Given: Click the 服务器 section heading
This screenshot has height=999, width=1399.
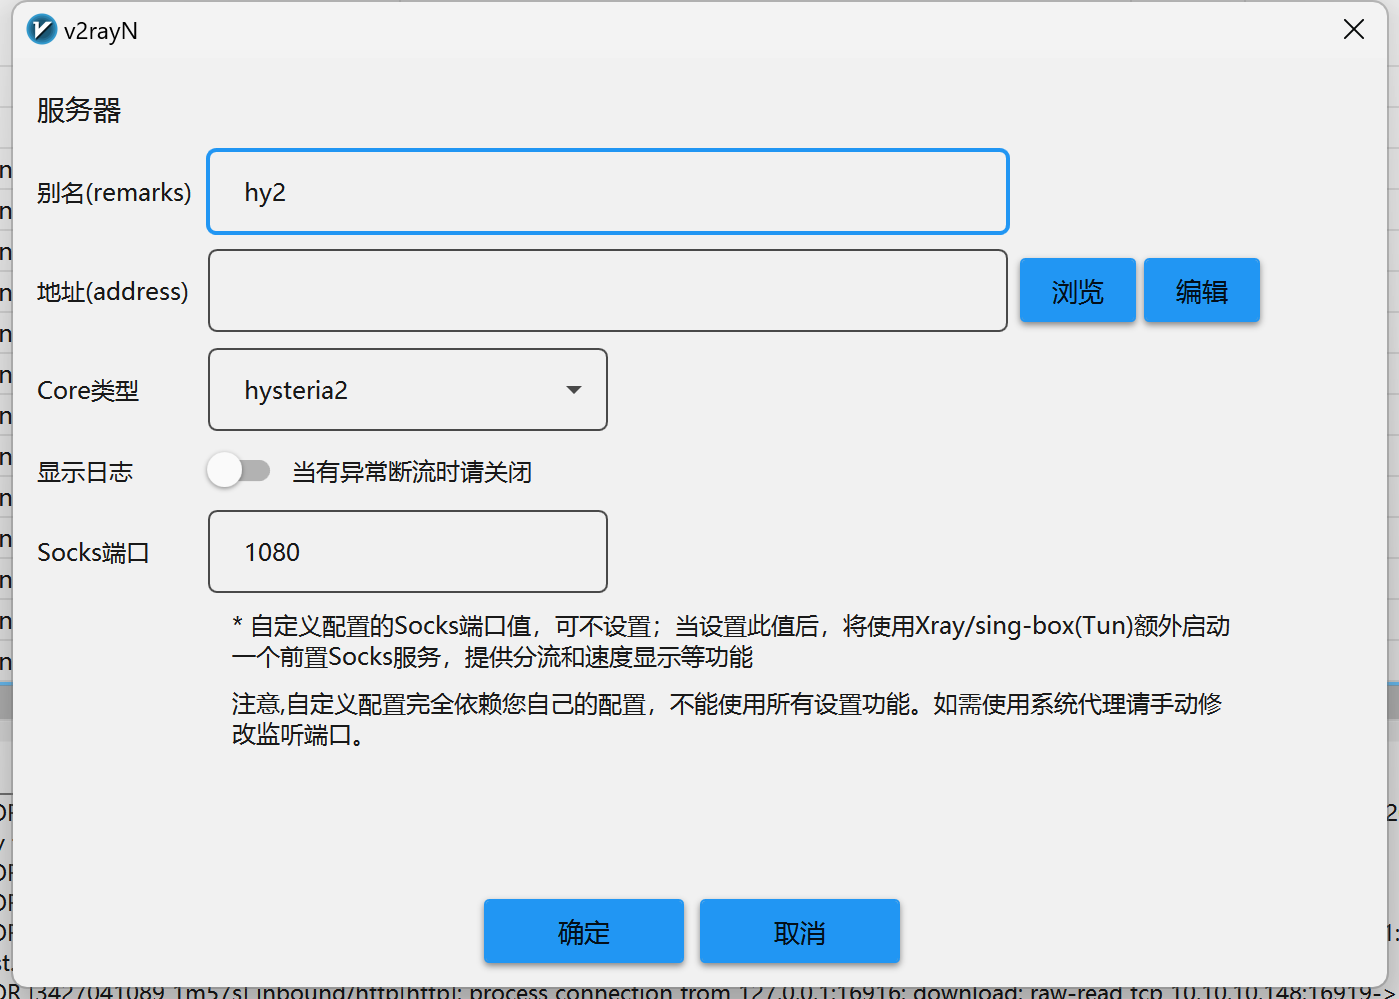Looking at the screenshot, I should pos(79,110).
